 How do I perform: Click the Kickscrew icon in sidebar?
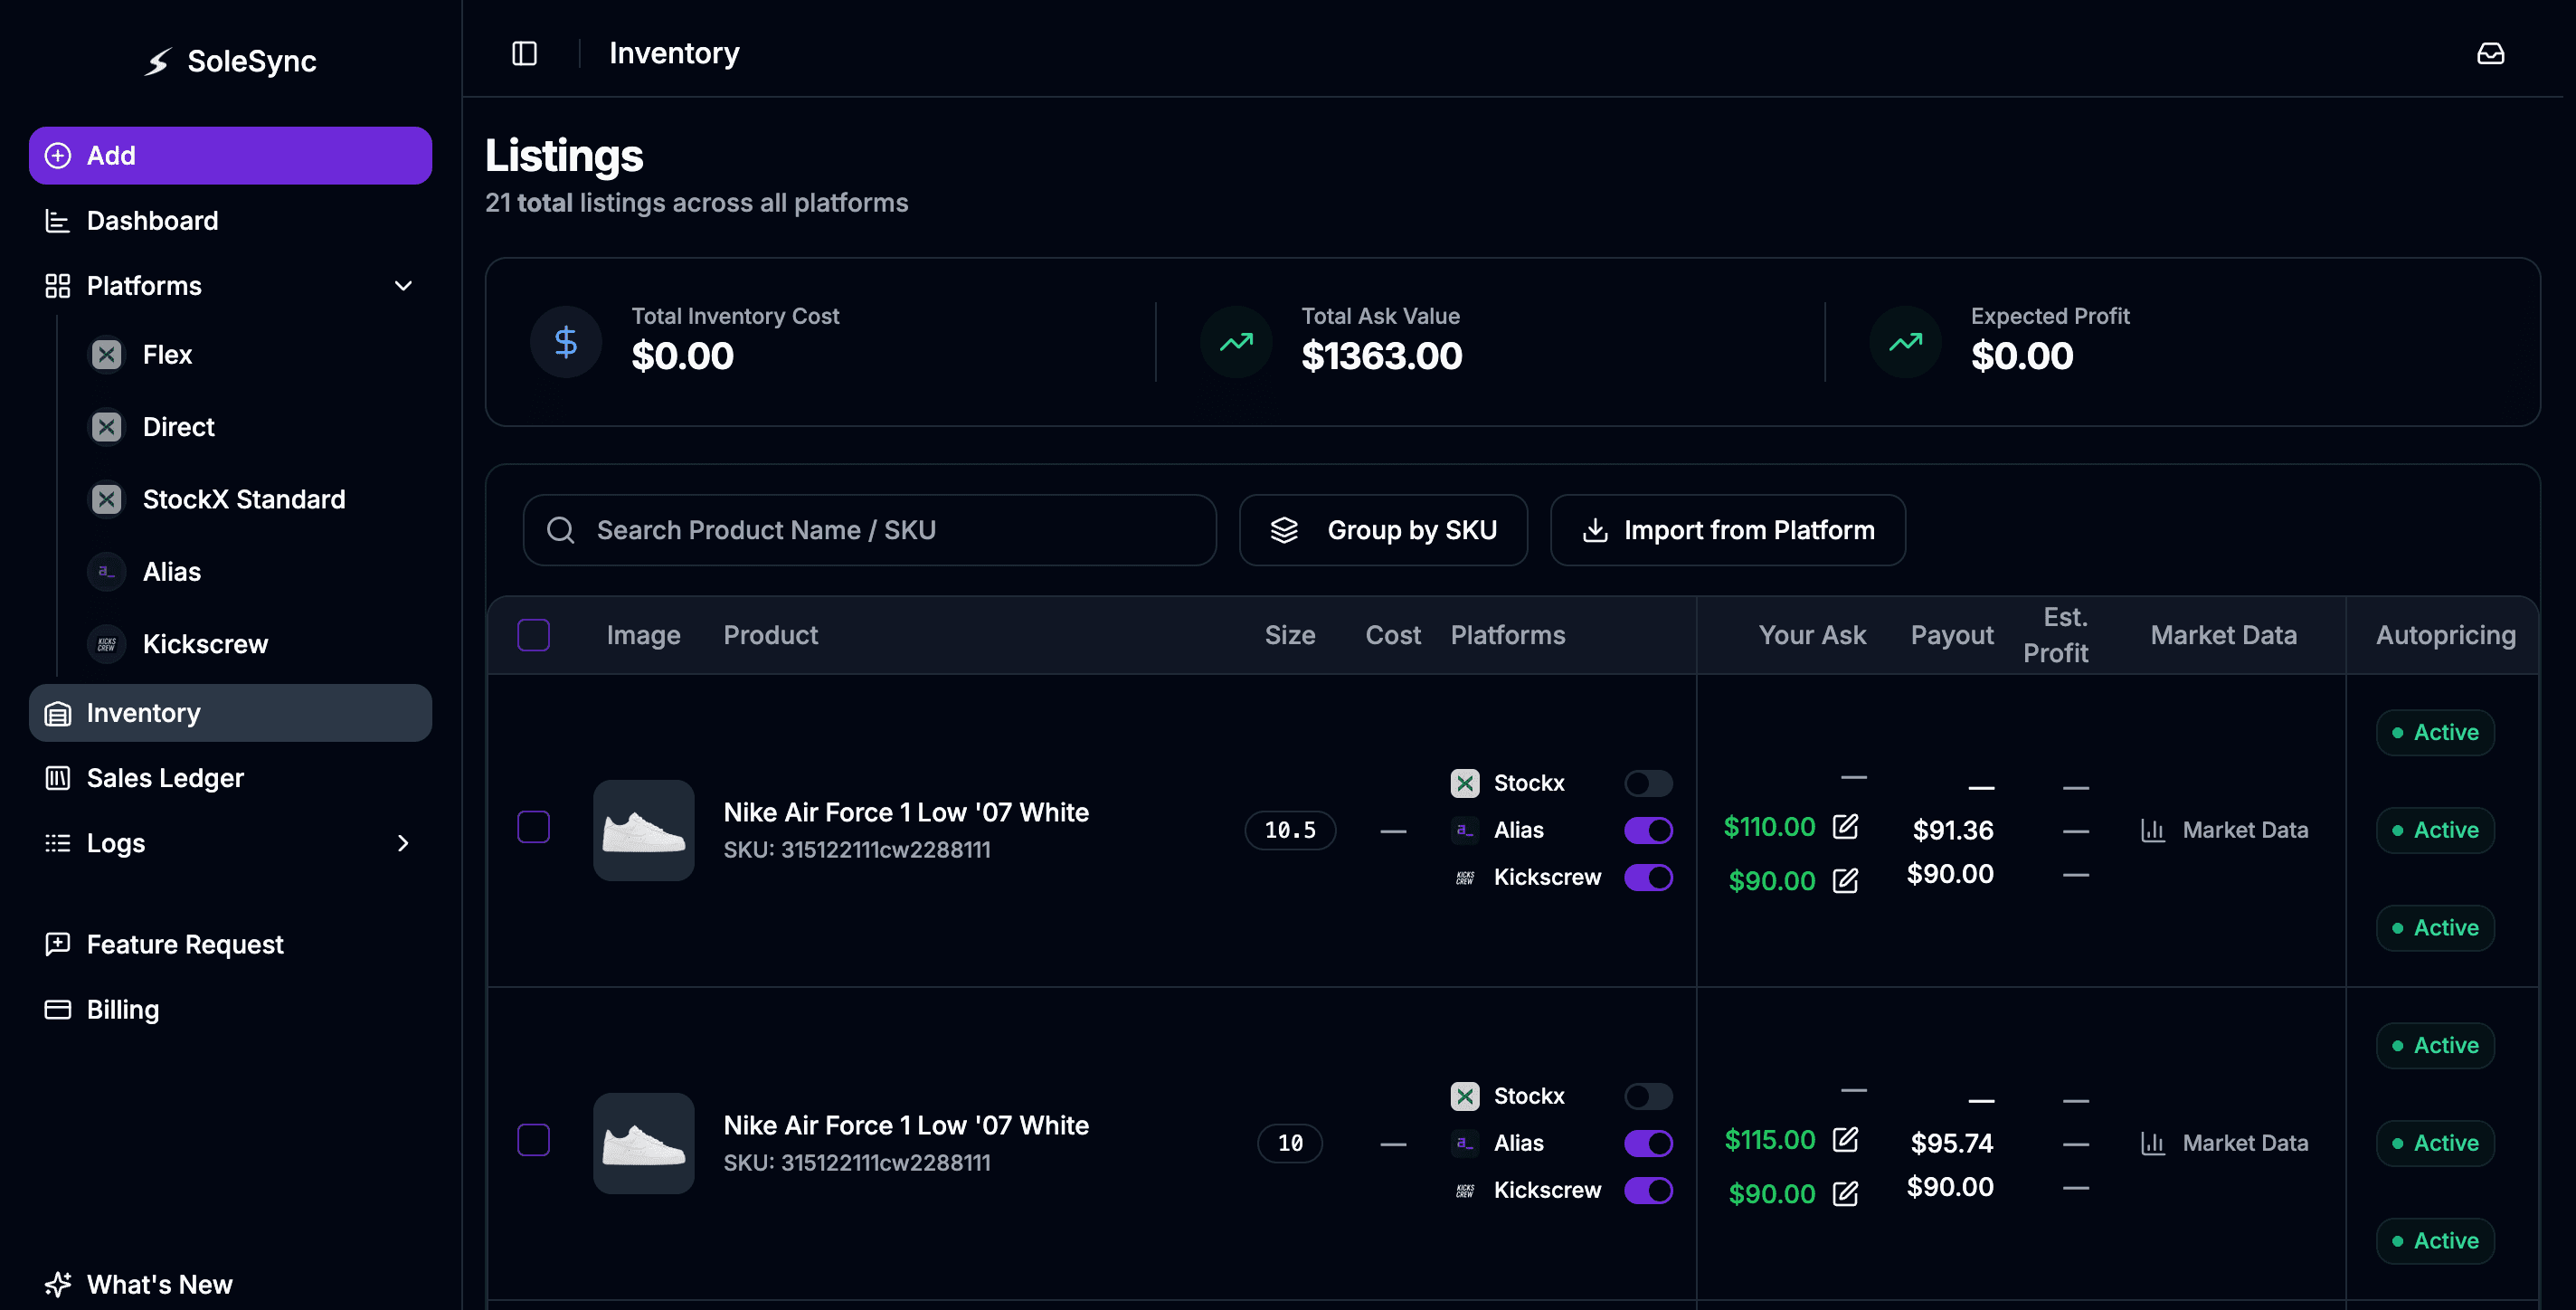pyautogui.click(x=107, y=644)
